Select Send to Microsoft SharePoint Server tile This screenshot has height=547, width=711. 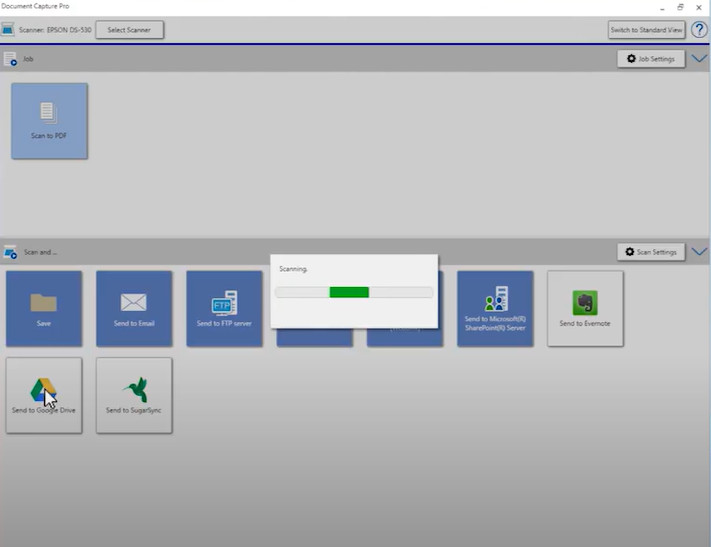pos(495,308)
